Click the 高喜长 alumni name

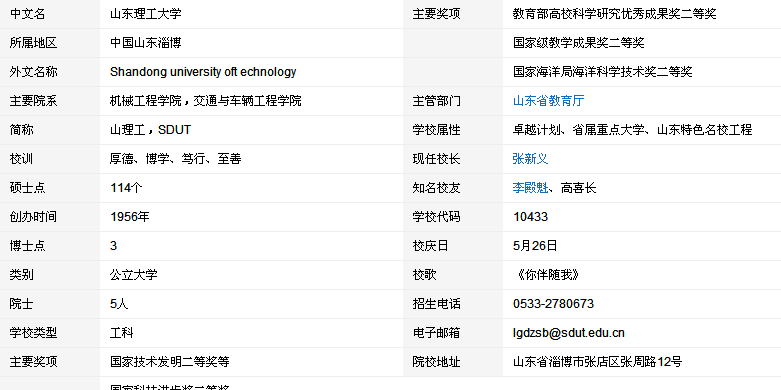578,188
